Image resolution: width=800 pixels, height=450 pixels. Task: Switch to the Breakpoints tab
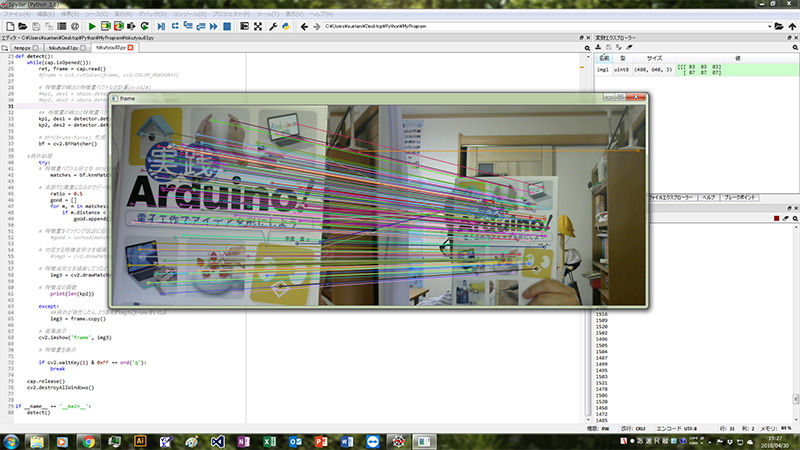(x=739, y=197)
